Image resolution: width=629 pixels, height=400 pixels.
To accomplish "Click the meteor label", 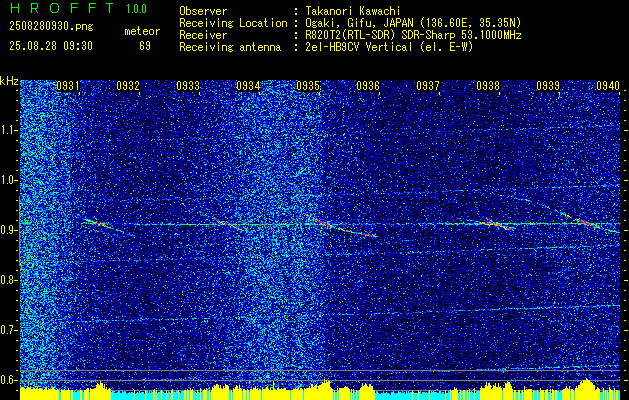I will [142, 32].
